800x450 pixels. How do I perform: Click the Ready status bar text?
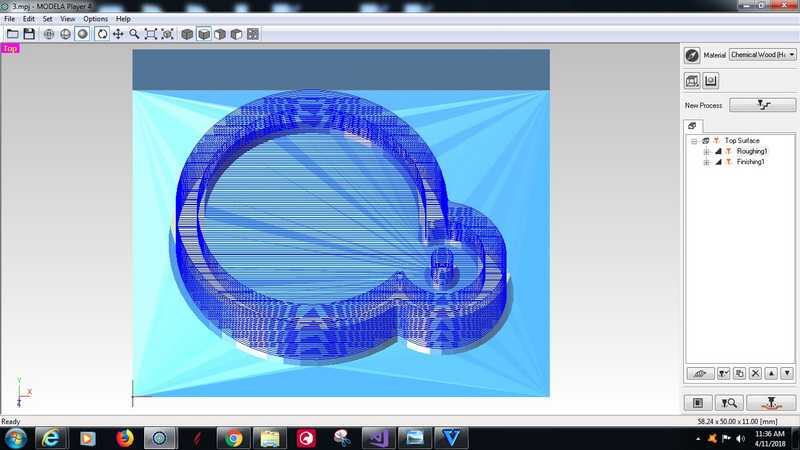[x=11, y=421]
